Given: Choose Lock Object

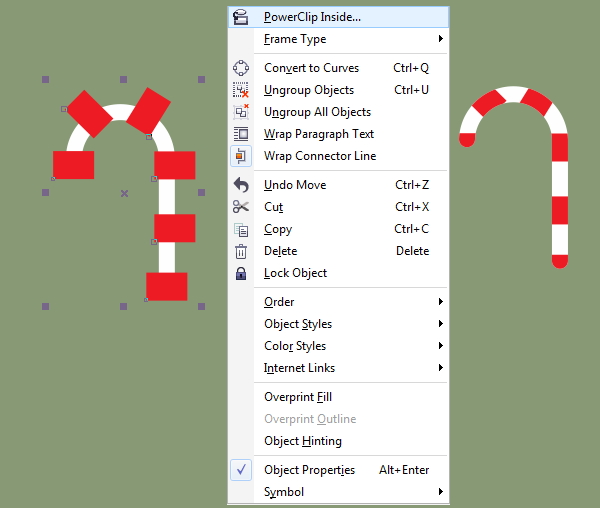Looking at the screenshot, I should [338, 273].
